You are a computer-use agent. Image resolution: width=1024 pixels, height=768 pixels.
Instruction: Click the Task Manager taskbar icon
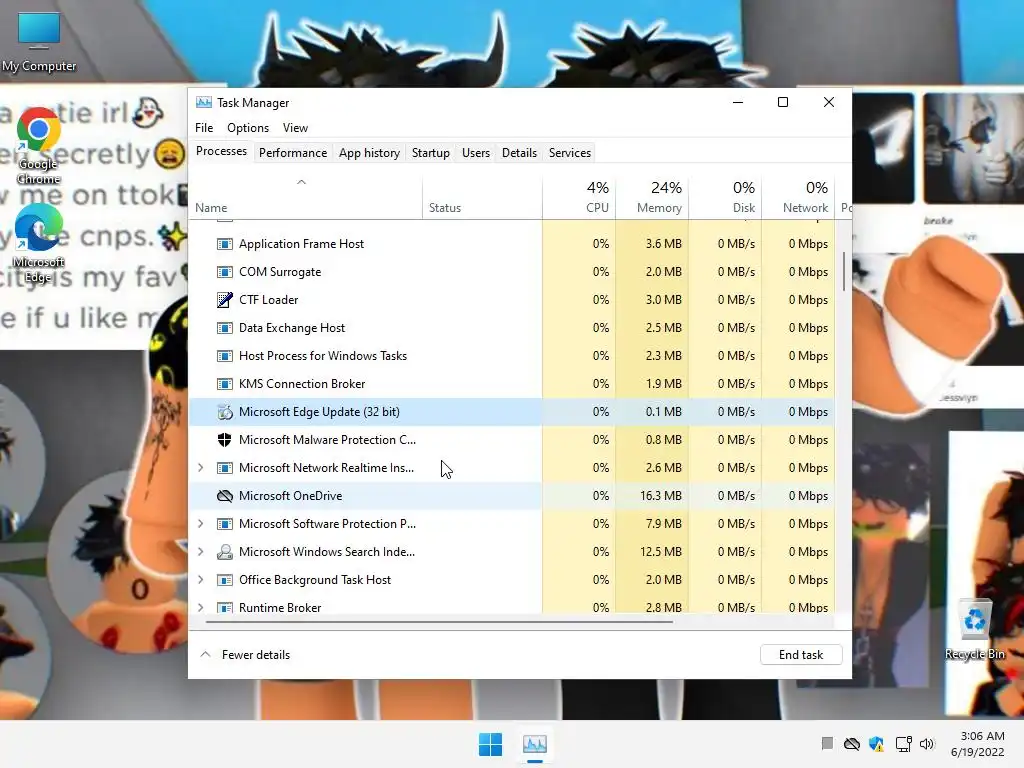[x=535, y=744]
